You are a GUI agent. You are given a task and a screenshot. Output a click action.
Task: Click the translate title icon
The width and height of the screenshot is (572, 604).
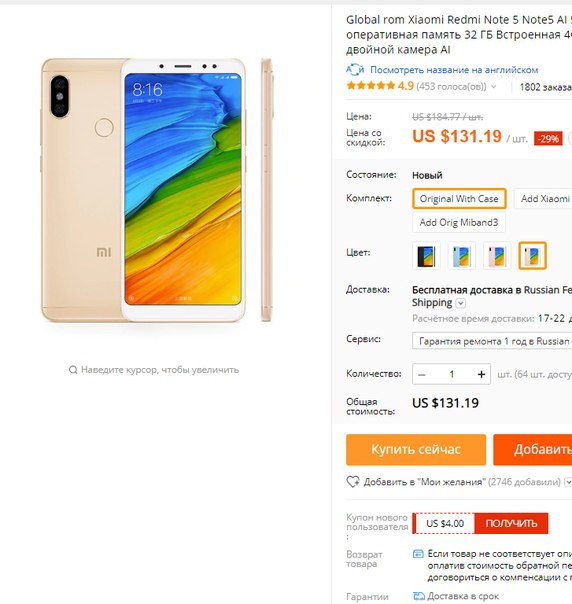[x=355, y=70]
